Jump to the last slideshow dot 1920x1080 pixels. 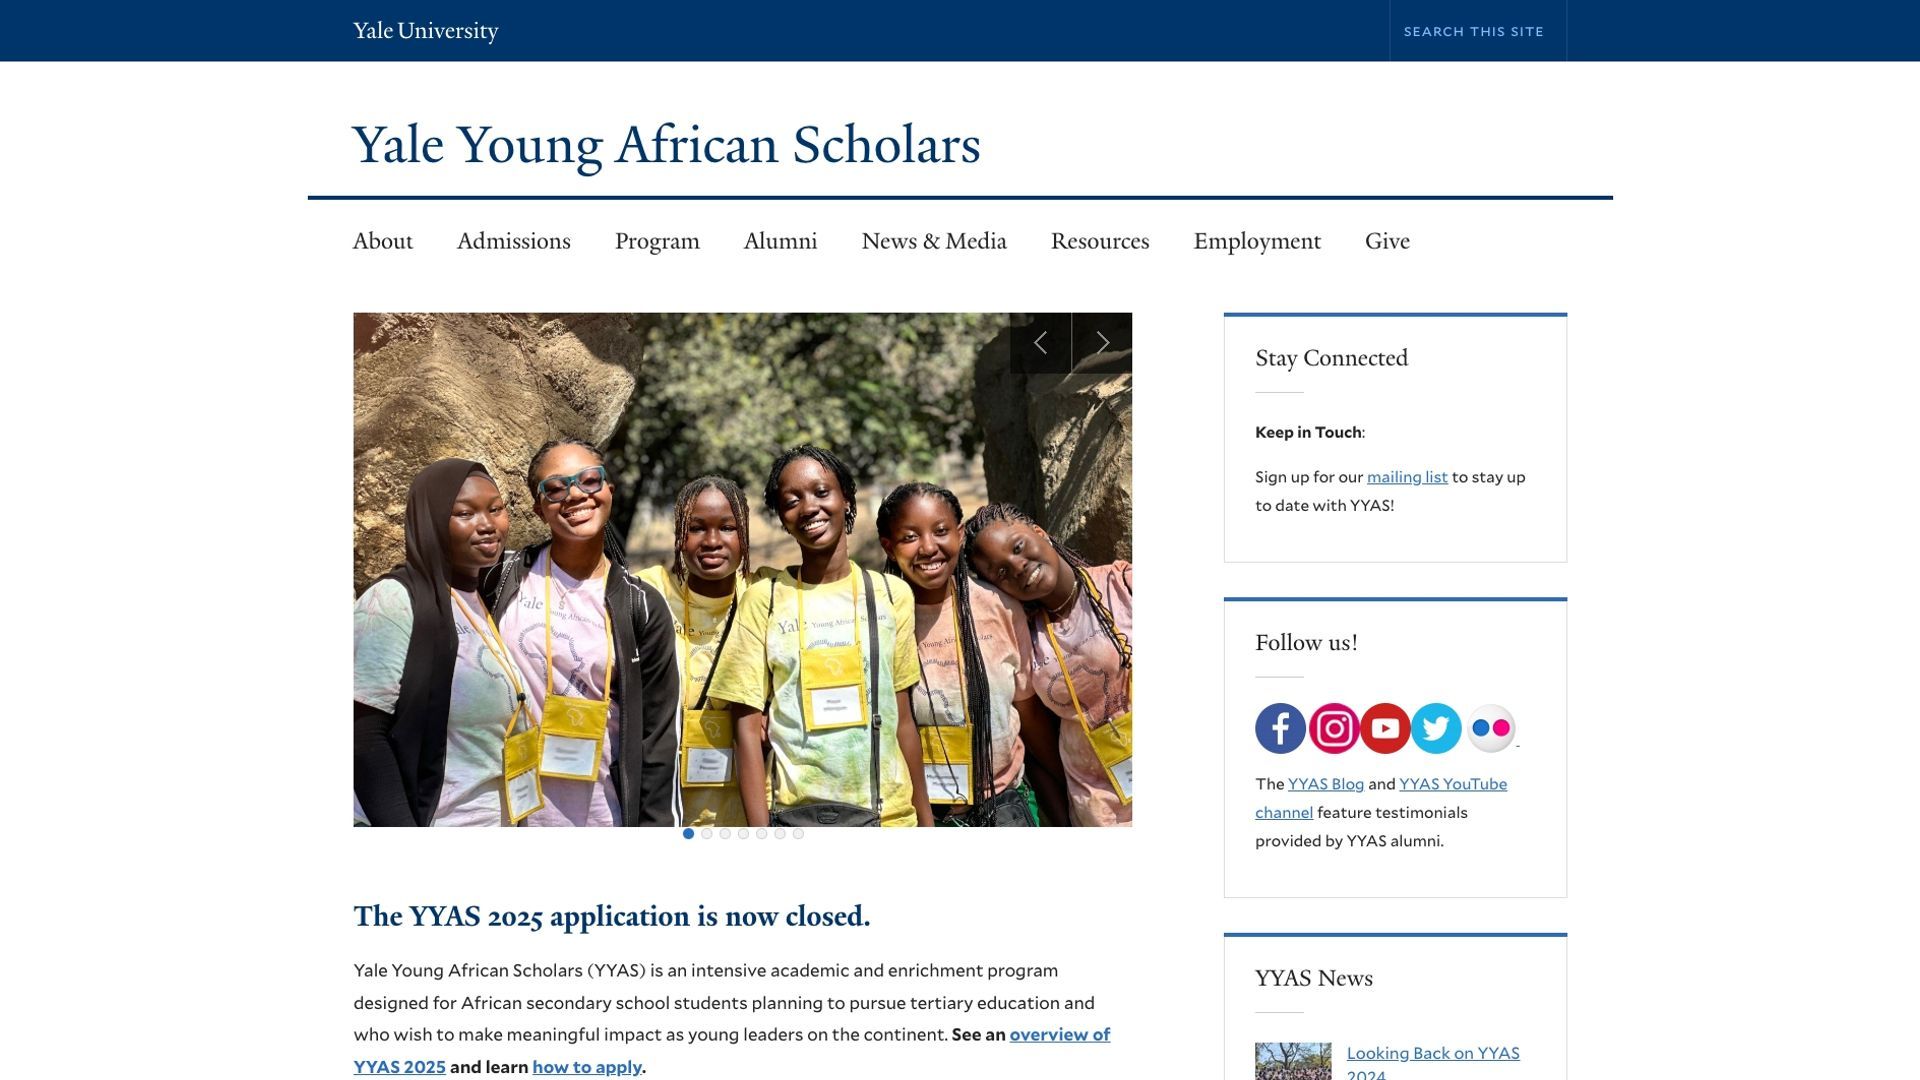[x=798, y=834]
